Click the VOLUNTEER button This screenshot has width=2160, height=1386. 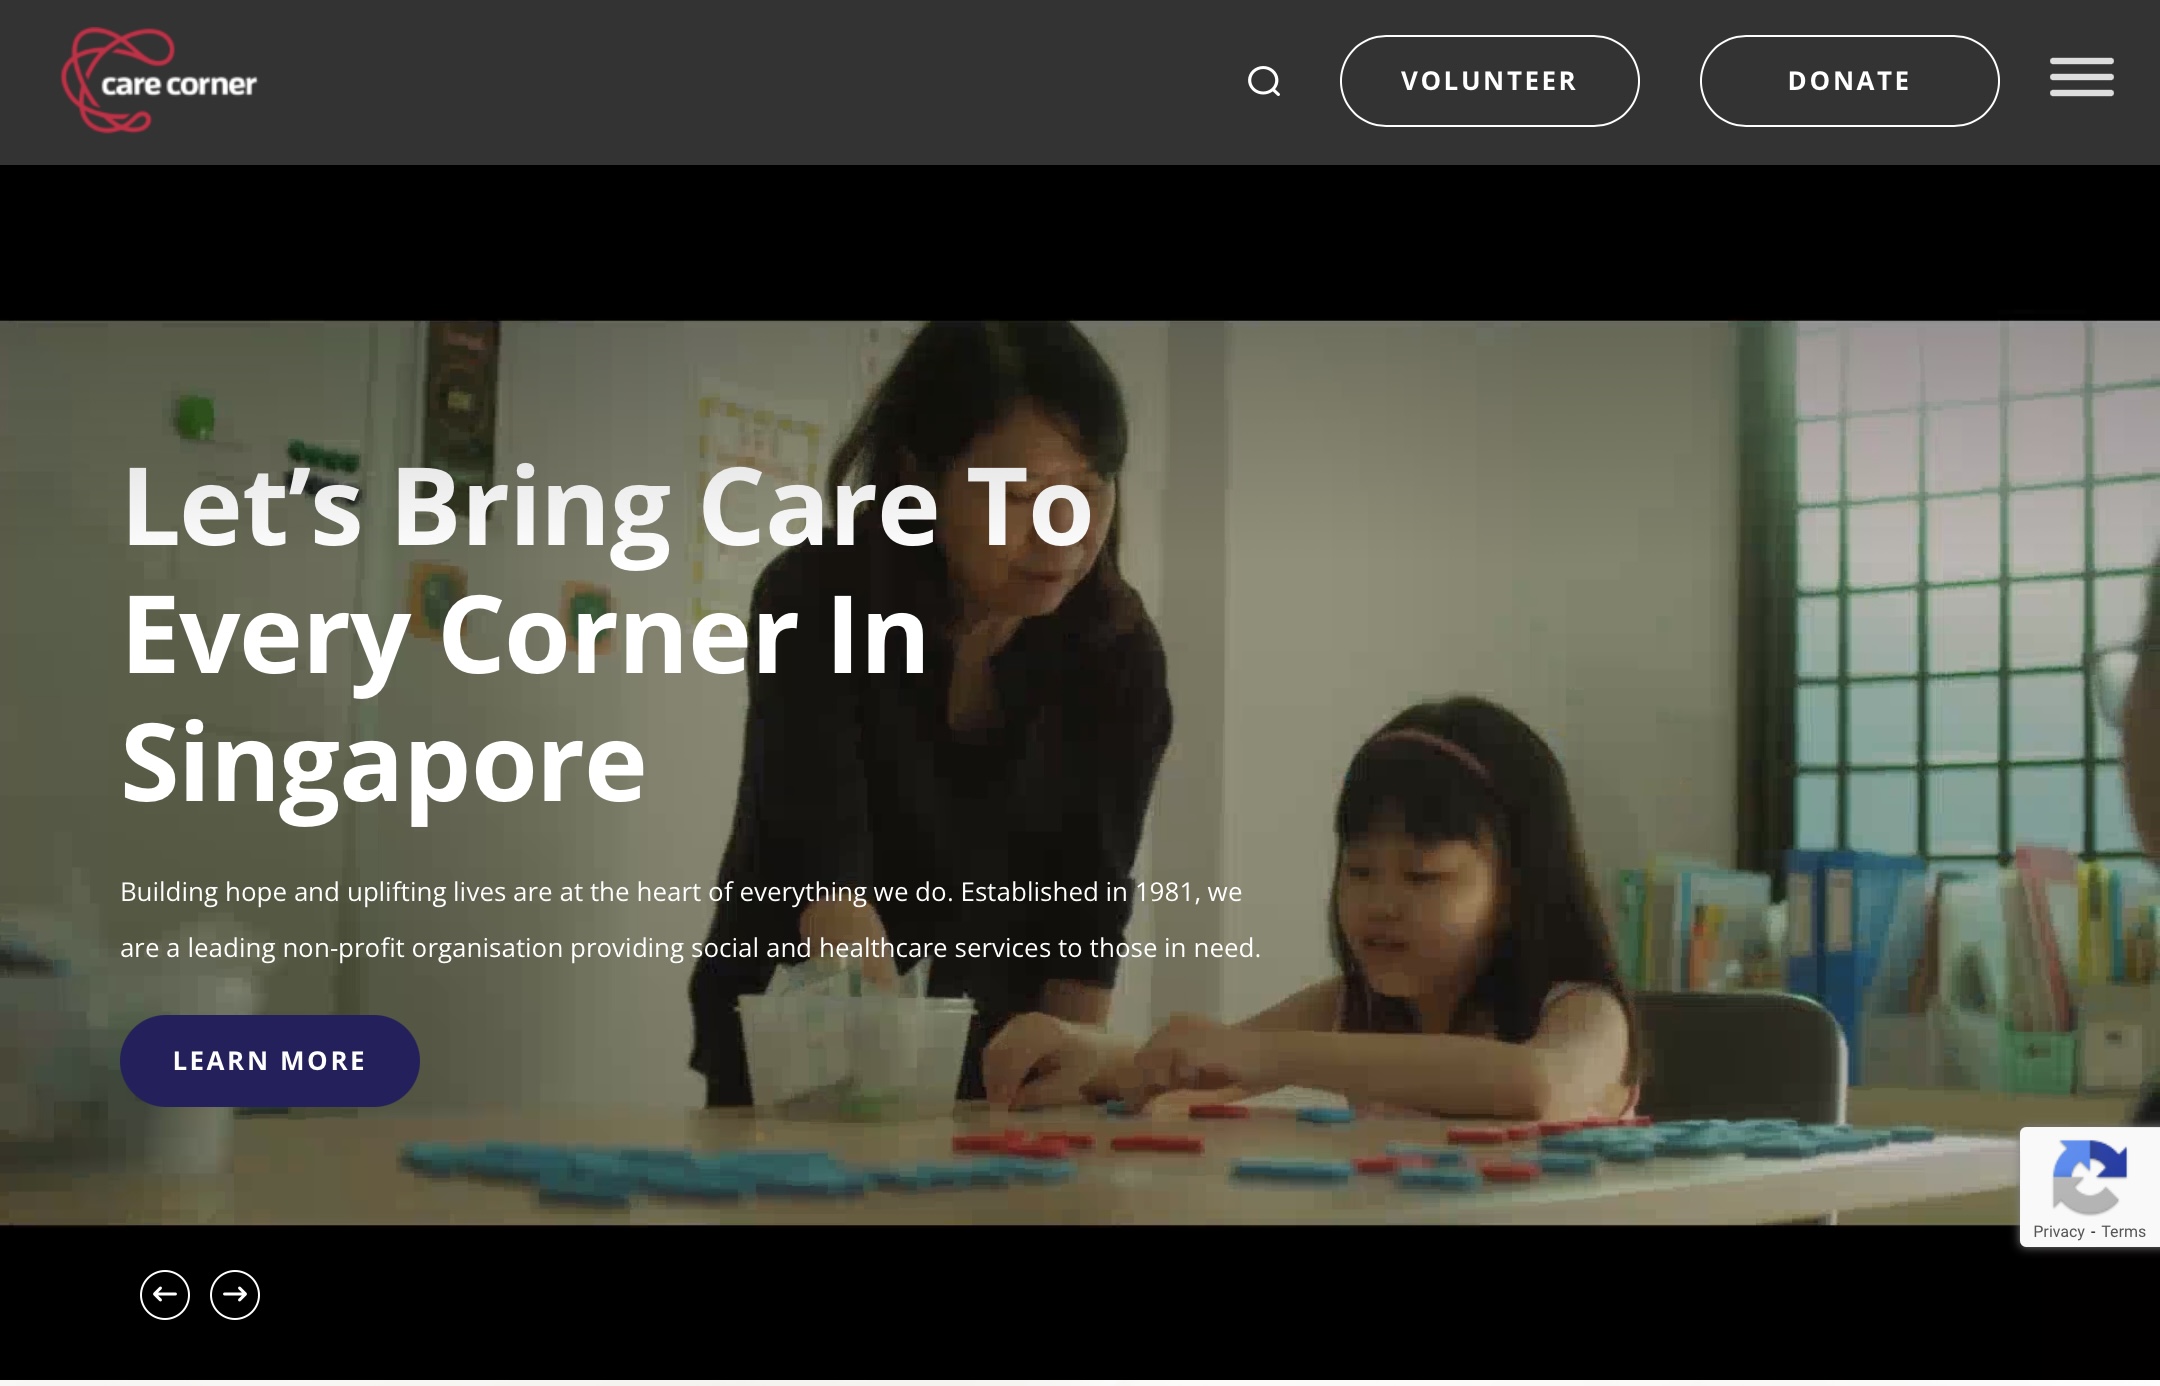(x=1489, y=81)
